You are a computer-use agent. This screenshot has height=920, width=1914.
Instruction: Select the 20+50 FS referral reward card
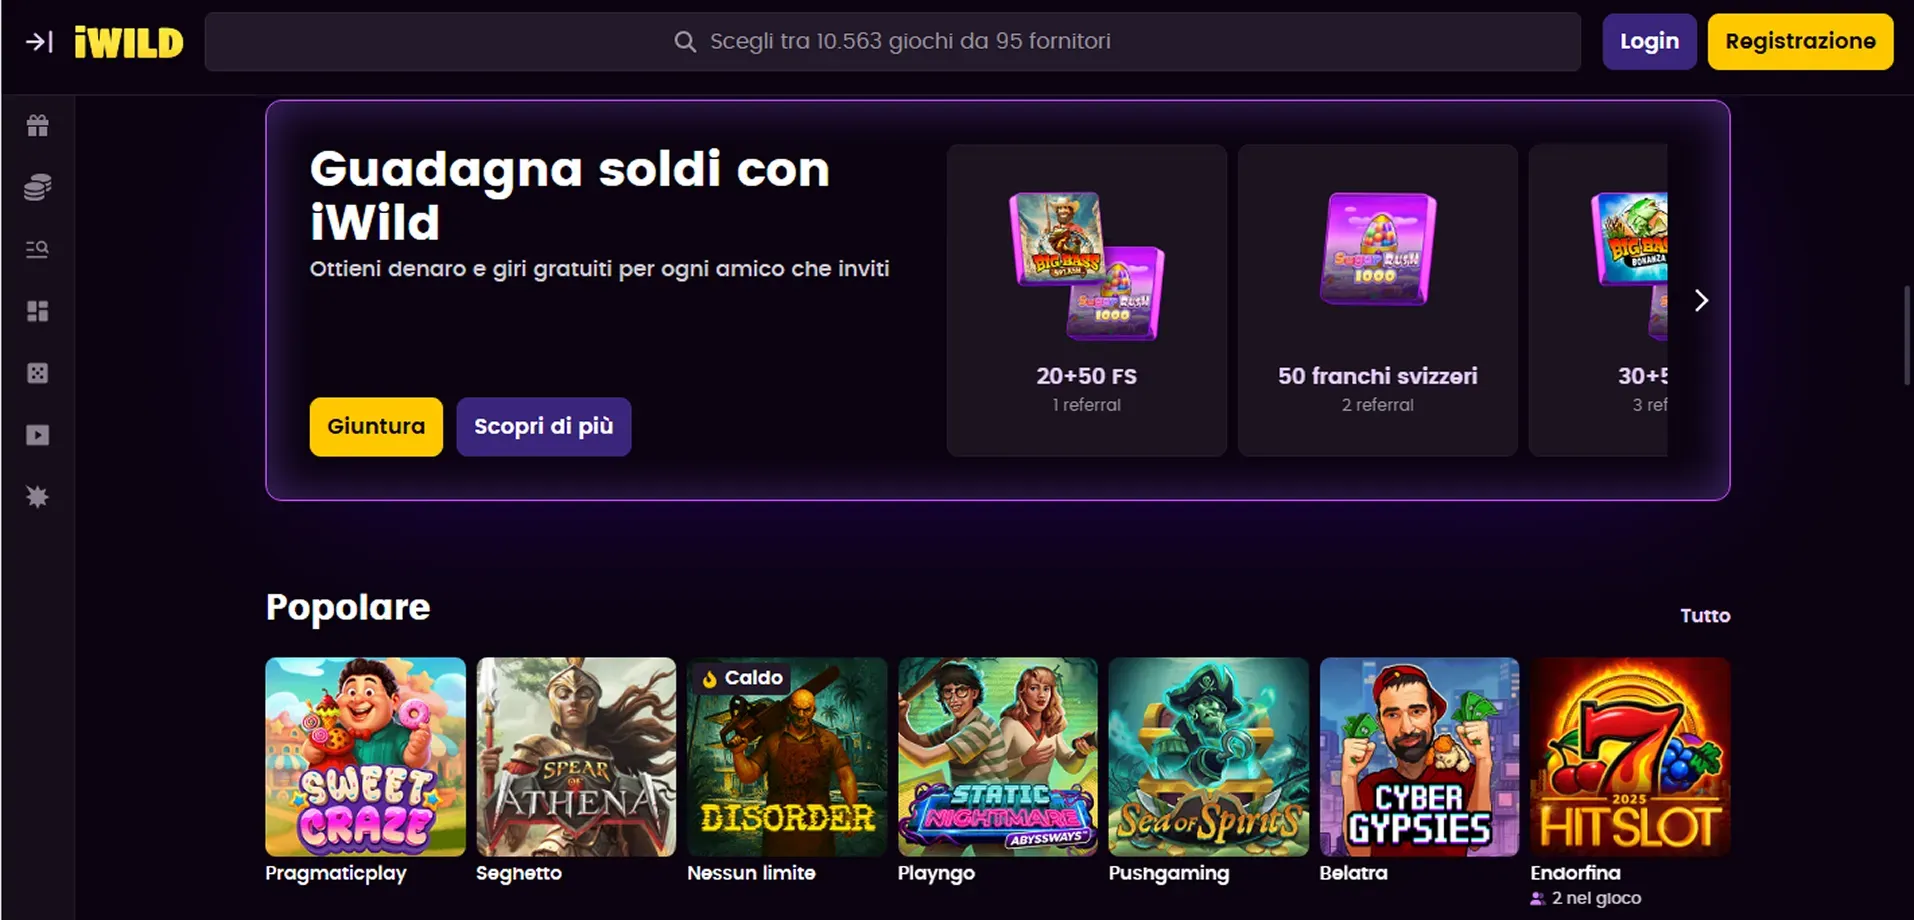[x=1087, y=300]
